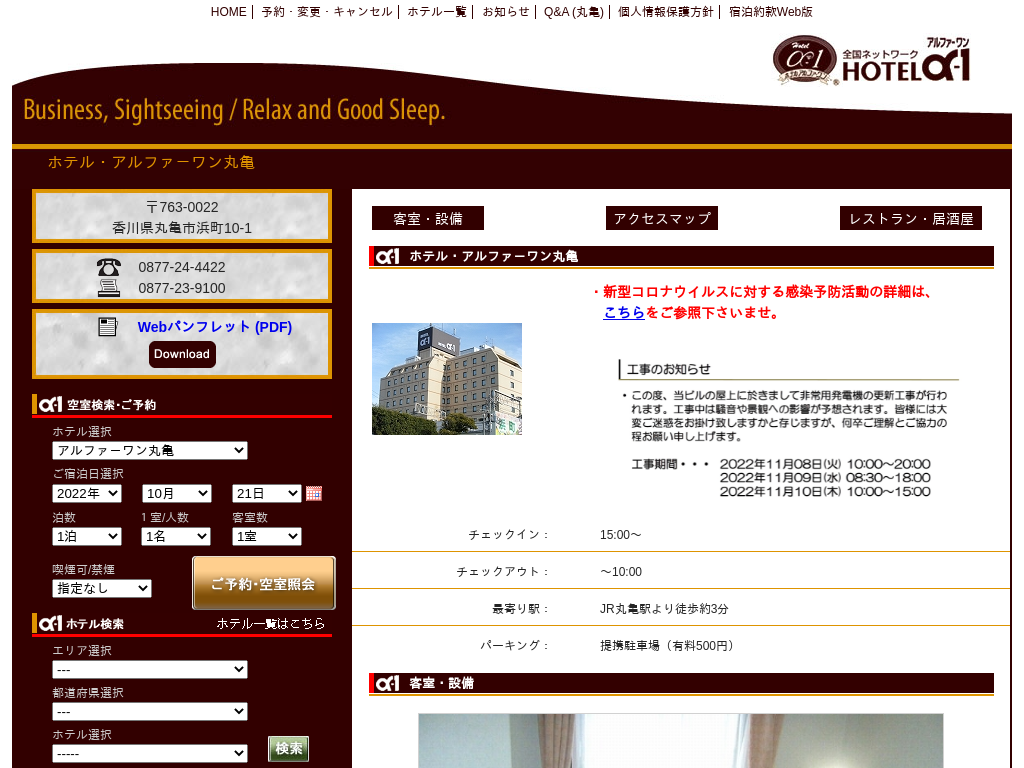Click the fax machine icon next to 0877-23-9100
This screenshot has height=768, width=1024.
click(108, 288)
